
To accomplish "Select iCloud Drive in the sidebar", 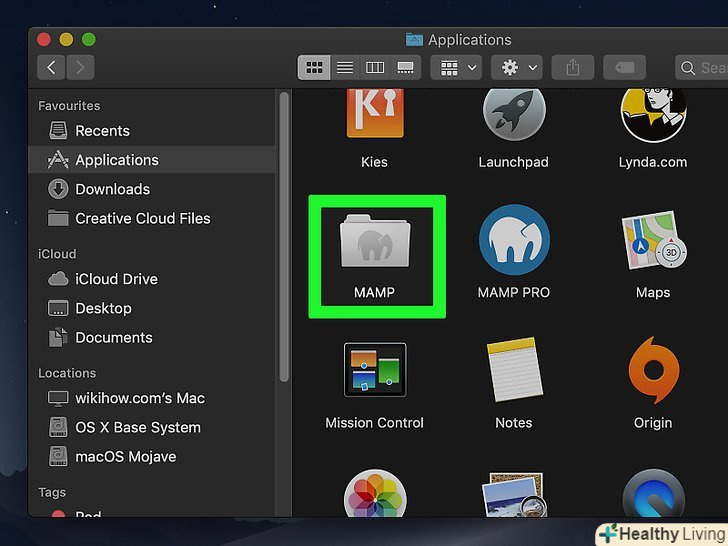I will [116, 279].
